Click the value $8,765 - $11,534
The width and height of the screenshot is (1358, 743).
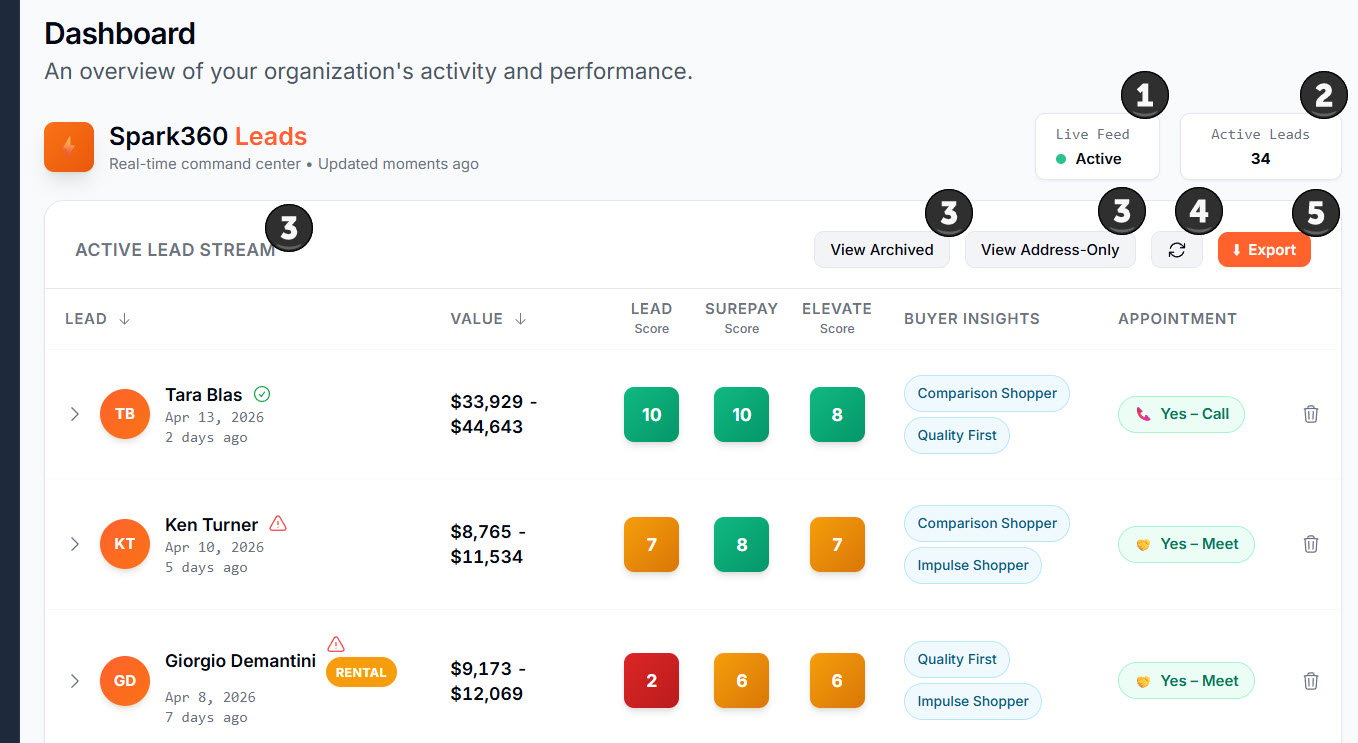pyautogui.click(x=487, y=544)
